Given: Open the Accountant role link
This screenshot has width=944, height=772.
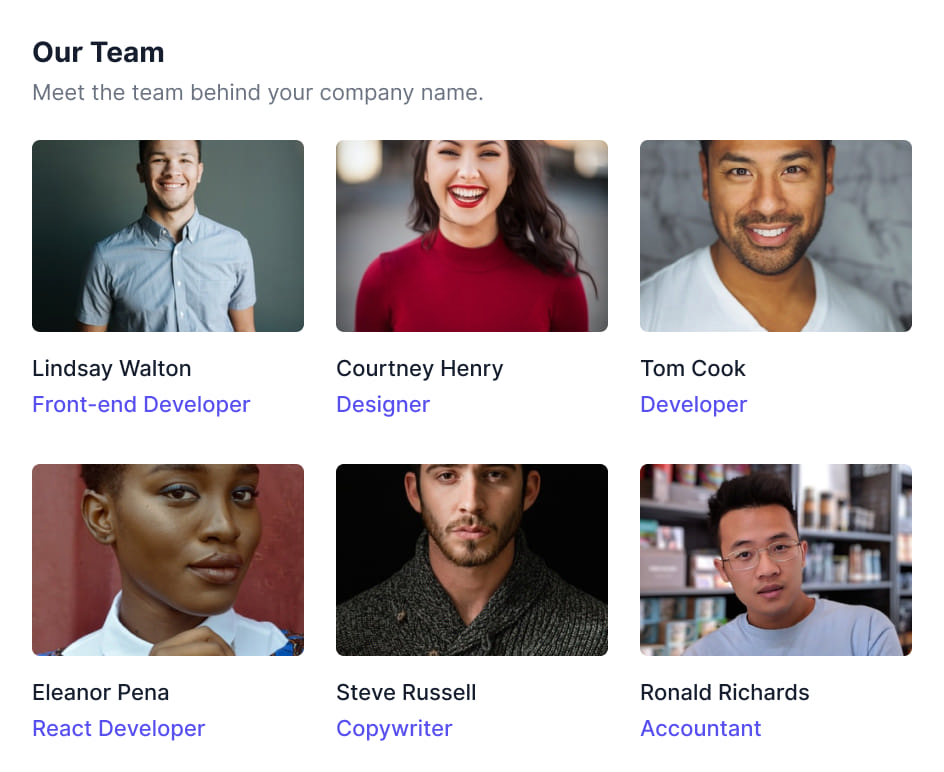Looking at the screenshot, I should pyautogui.click(x=701, y=728).
